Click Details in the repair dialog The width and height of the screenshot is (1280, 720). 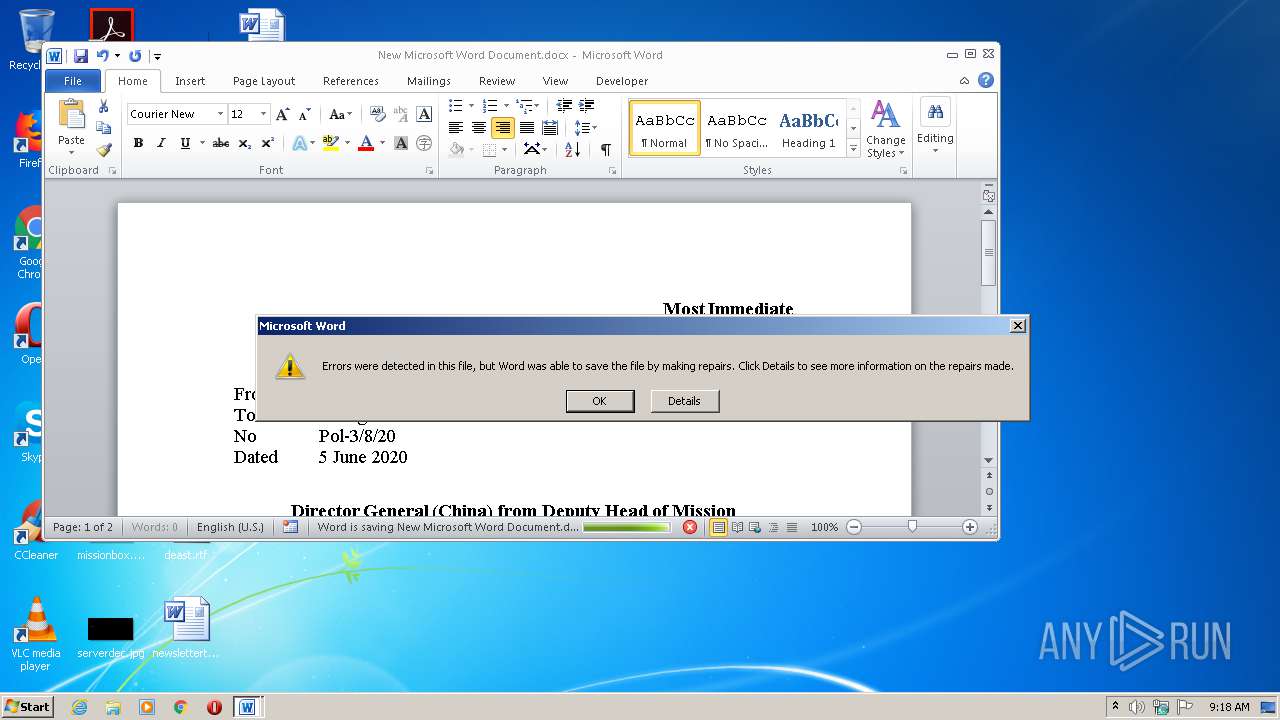(x=684, y=401)
